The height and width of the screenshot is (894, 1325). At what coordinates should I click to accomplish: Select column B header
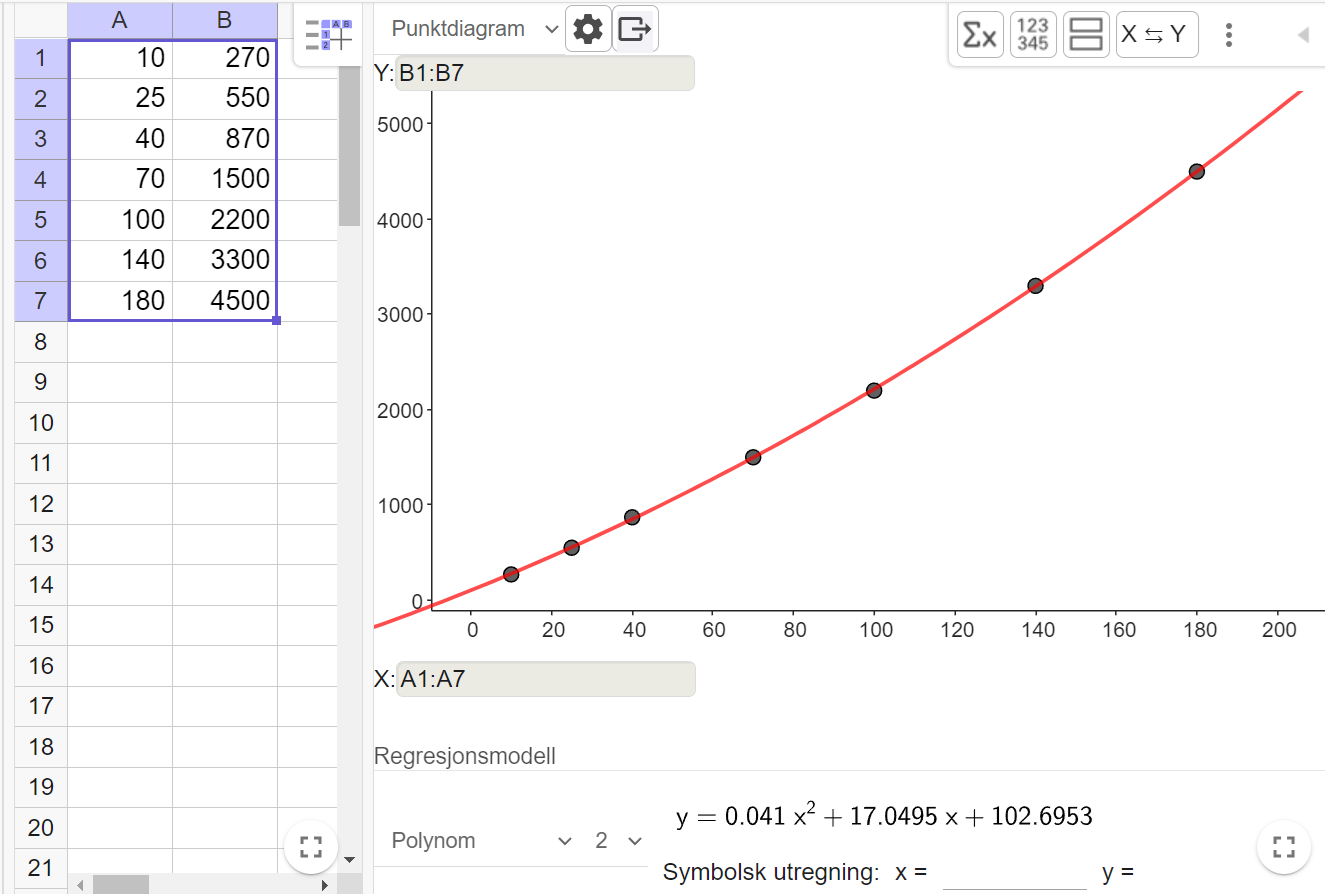(x=224, y=20)
